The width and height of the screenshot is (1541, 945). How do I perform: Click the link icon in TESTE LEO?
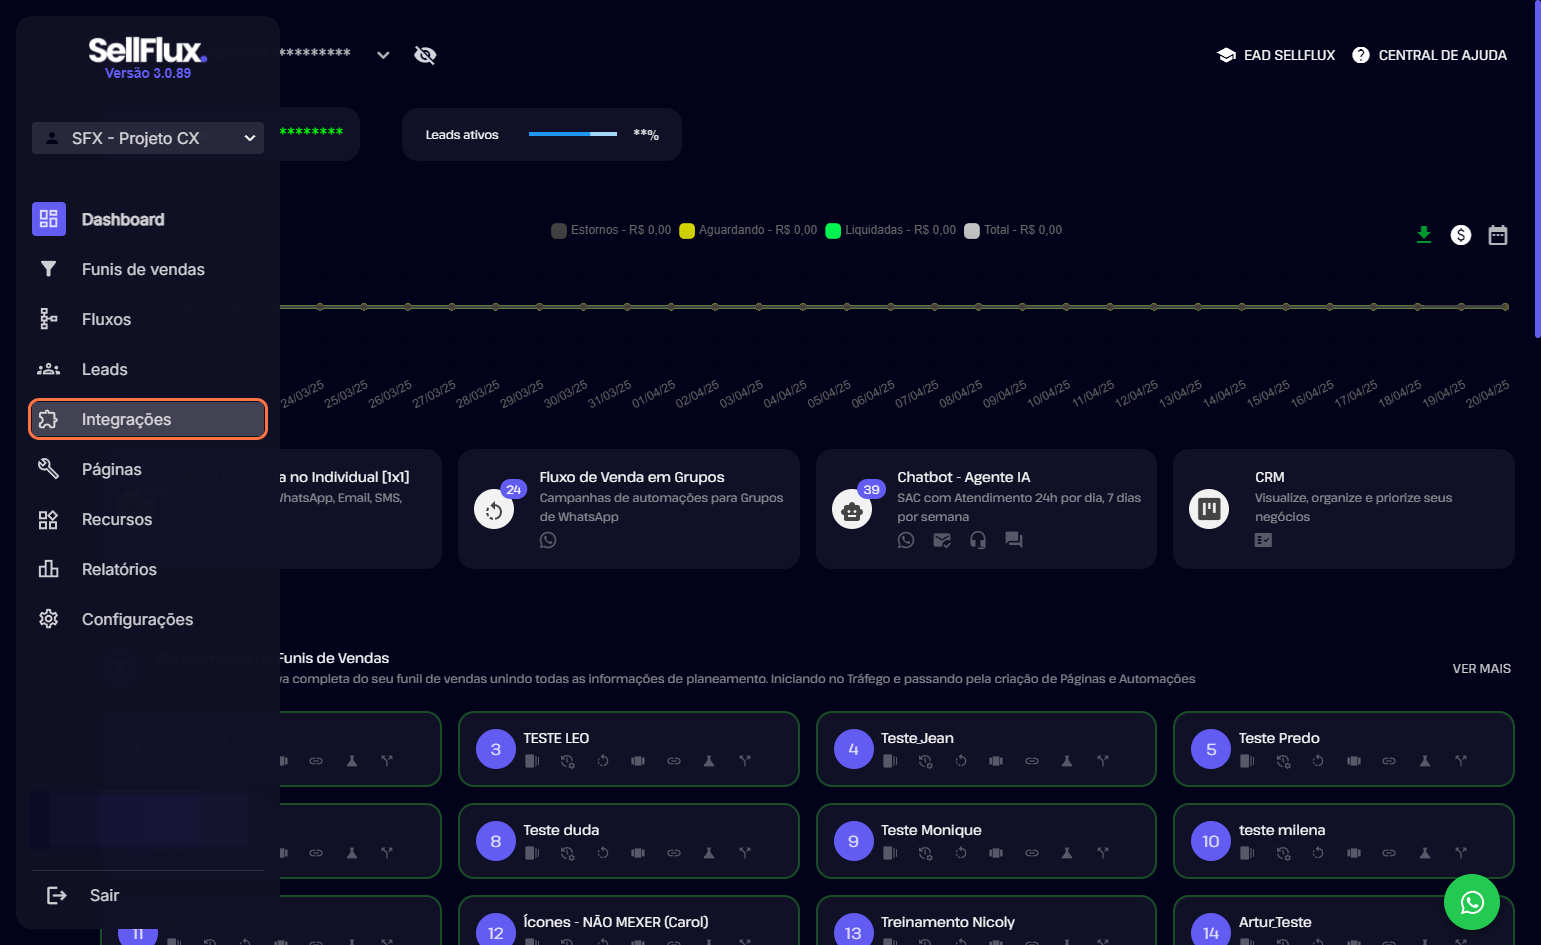click(x=674, y=761)
